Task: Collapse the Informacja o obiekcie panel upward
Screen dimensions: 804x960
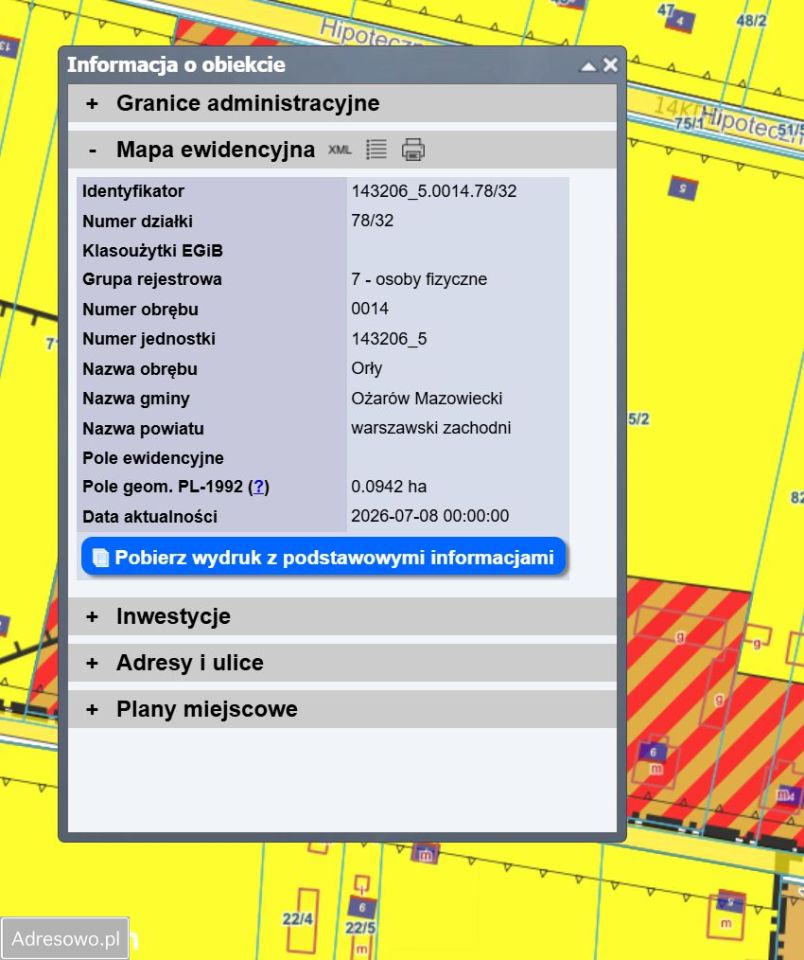Action: coord(588,66)
